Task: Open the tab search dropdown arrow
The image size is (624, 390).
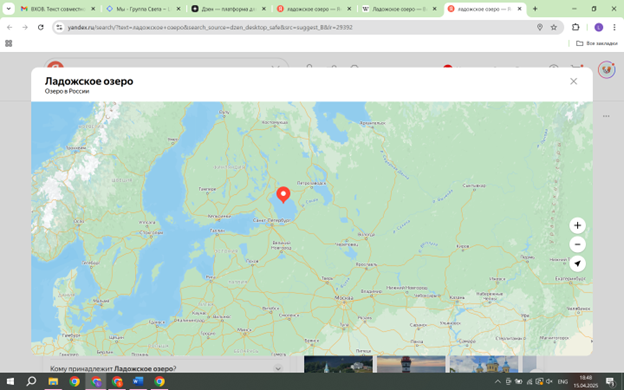Action: coord(8,9)
